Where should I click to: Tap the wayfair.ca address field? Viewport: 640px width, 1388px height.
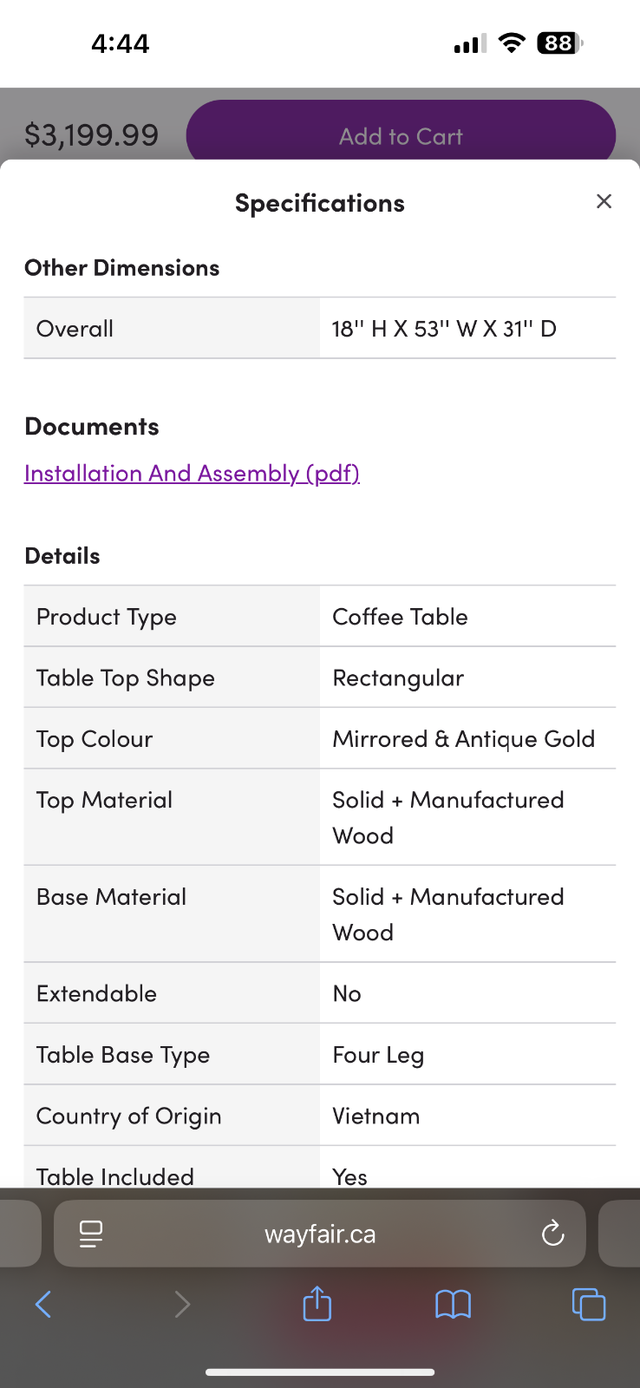[x=320, y=1234]
